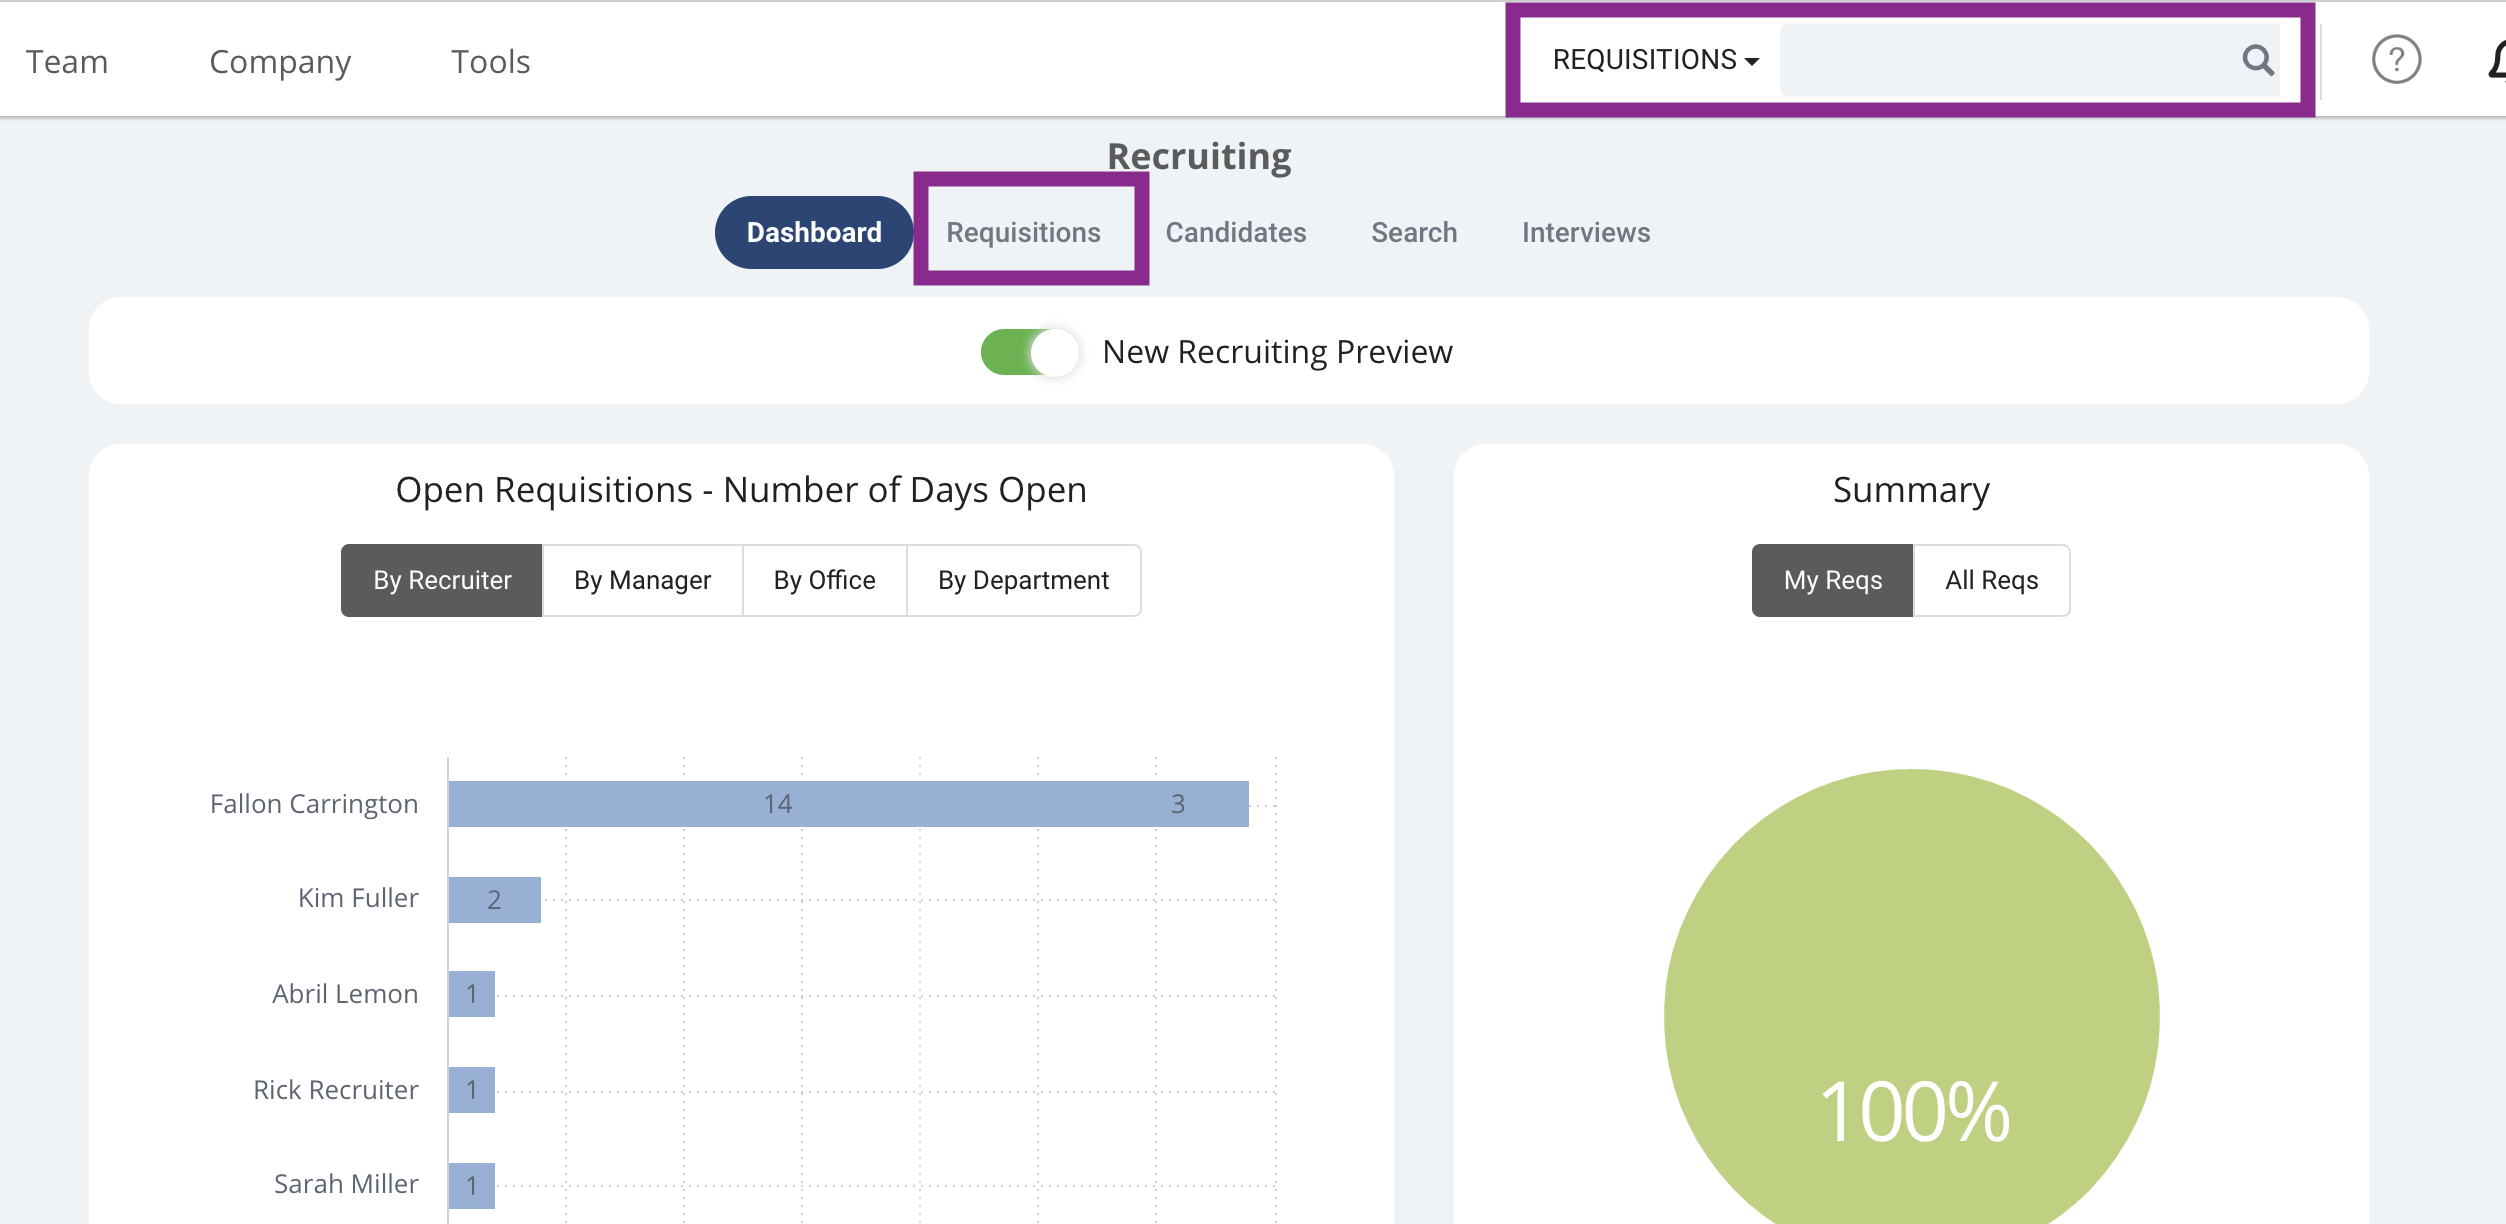Click the search magnifier icon
This screenshot has width=2506, height=1224.
click(2257, 60)
